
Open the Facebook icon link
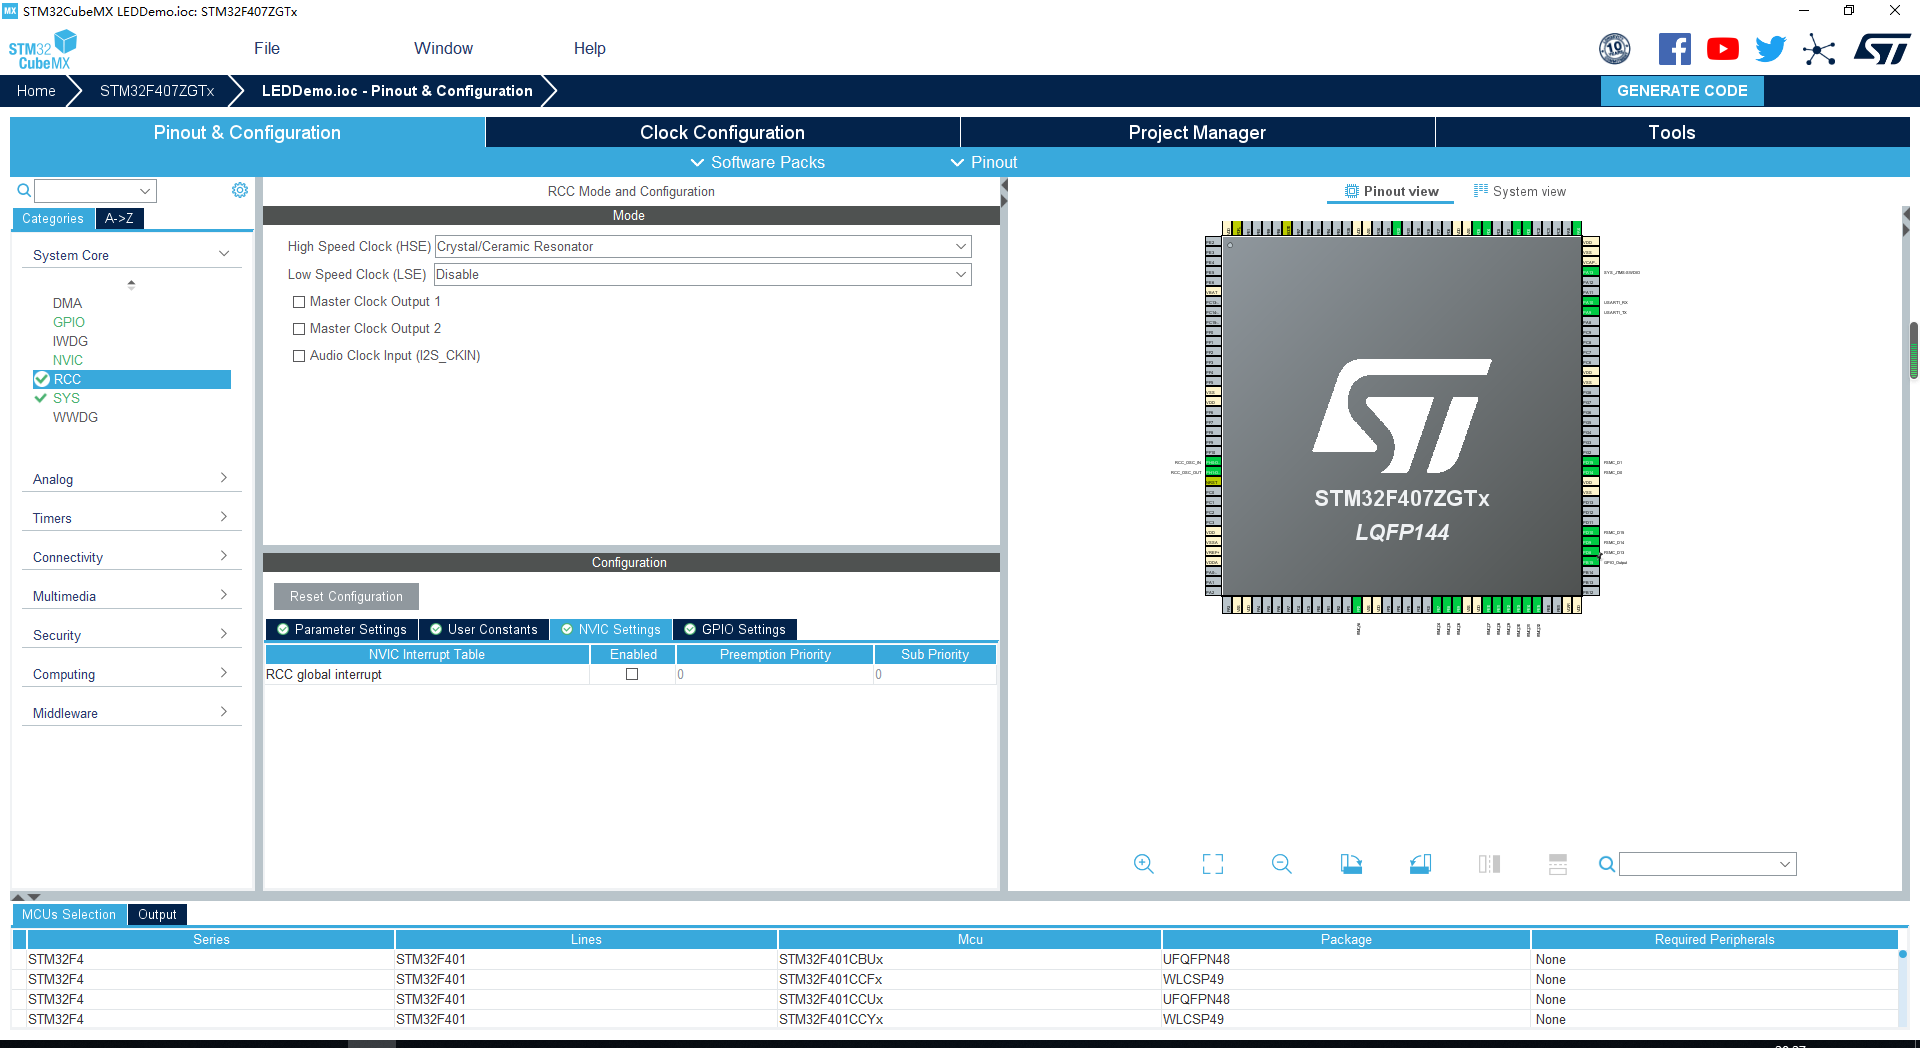(1675, 48)
